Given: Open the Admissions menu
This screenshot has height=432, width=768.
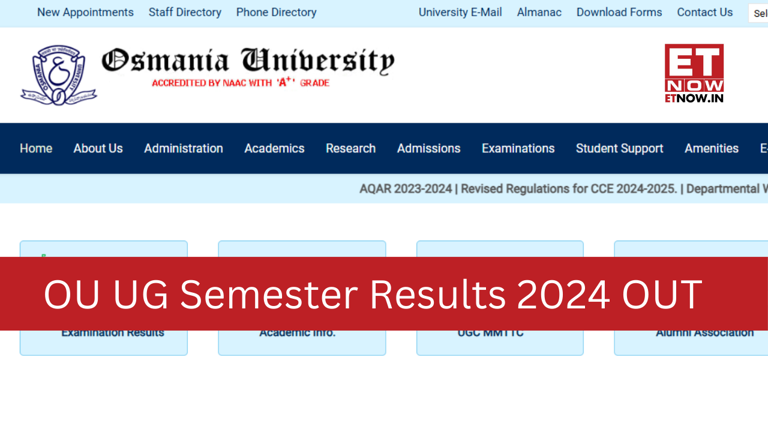Looking at the screenshot, I should 428,148.
